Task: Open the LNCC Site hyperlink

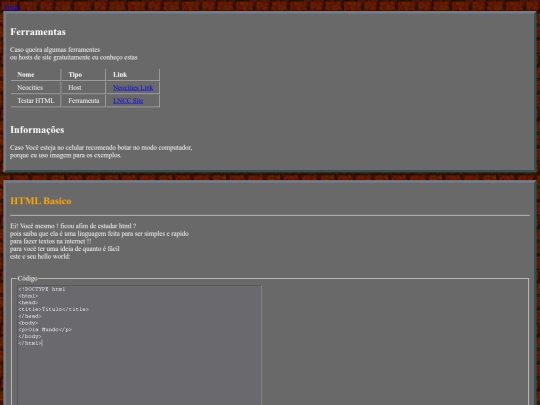Action: coord(128,101)
